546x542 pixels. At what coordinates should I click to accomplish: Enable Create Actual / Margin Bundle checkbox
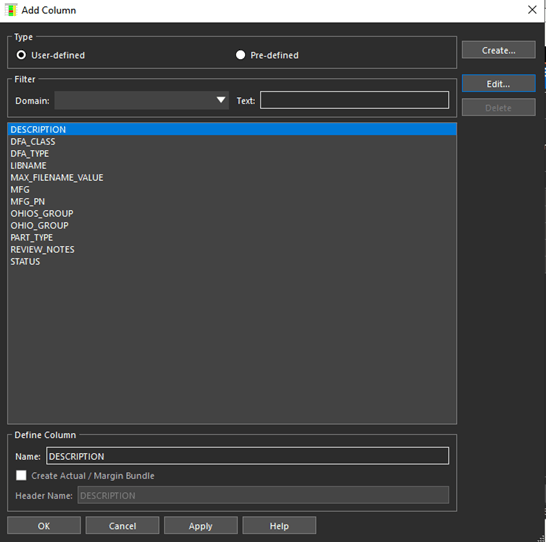[x=21, y=475]
